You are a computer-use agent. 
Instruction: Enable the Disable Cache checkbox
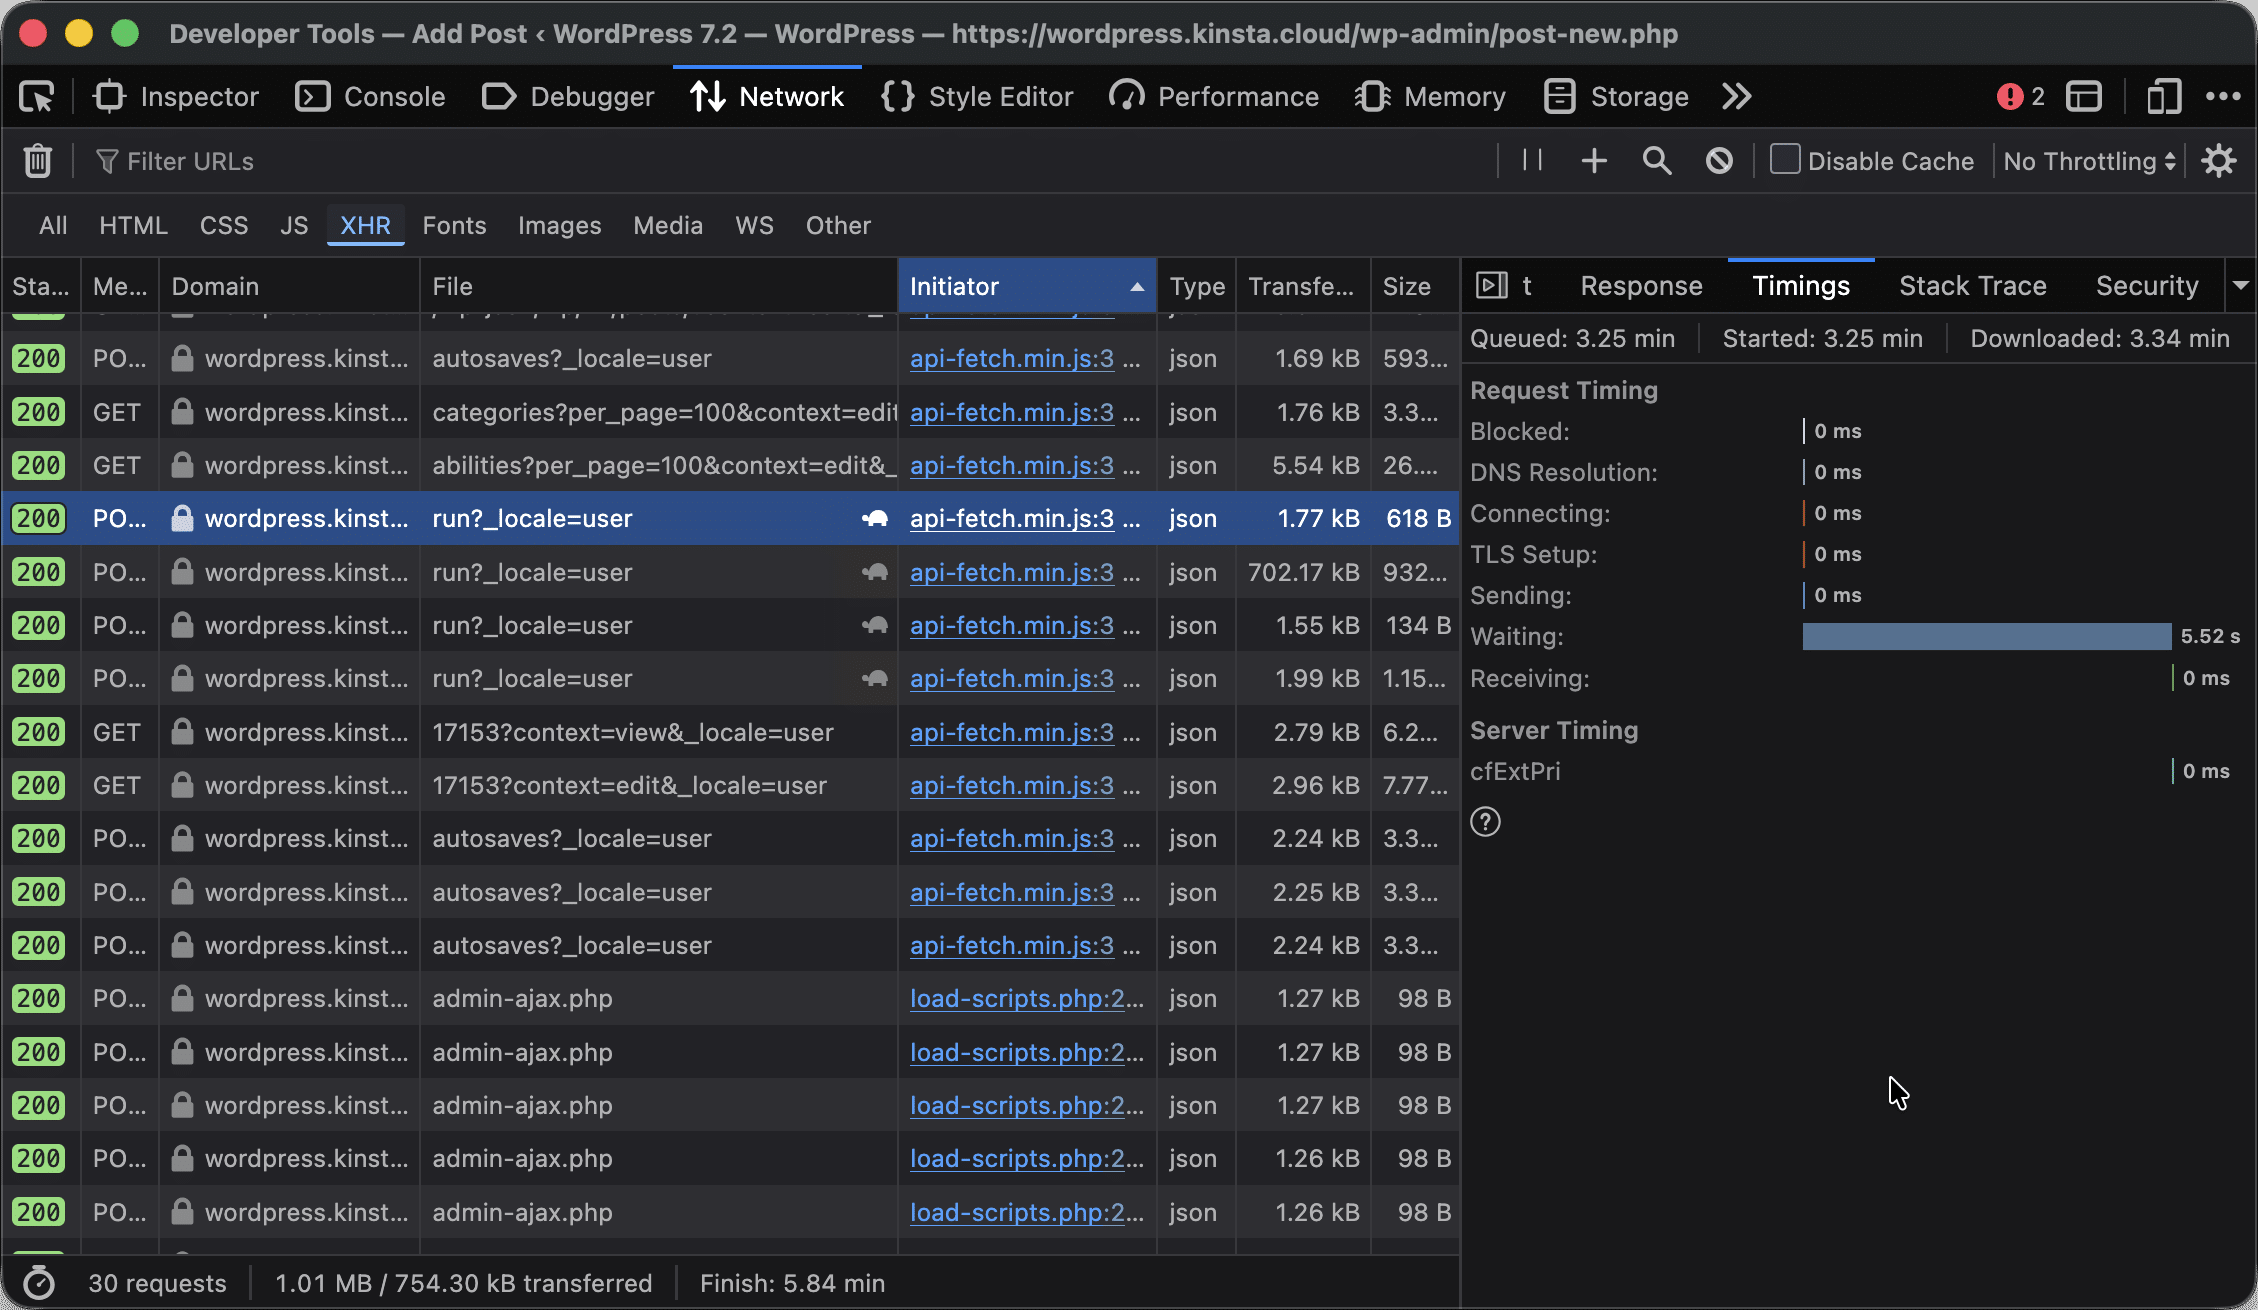(1785, 160)
